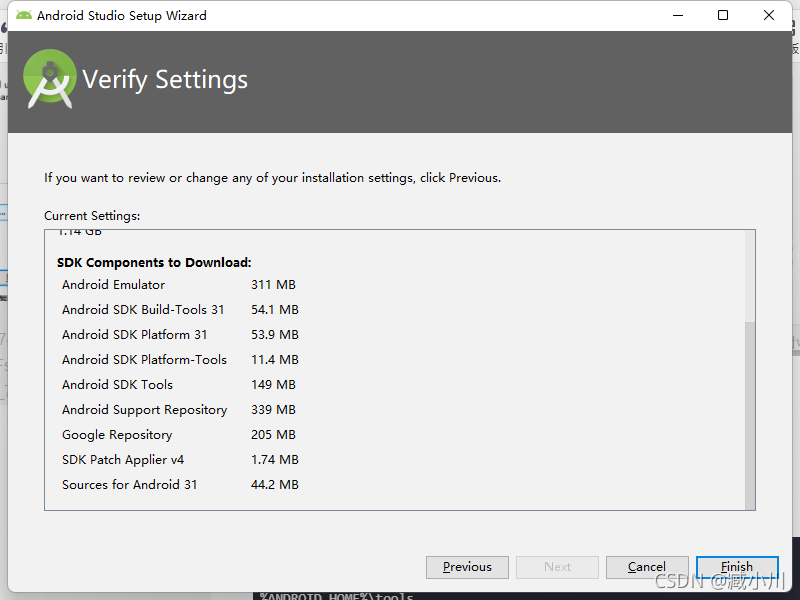Click the SDK Components to Download heading
Screen dimensions: 800x600
tap(154, 263)
